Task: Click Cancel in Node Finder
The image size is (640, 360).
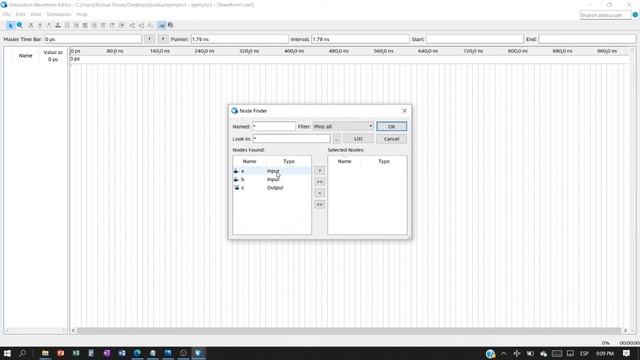Action: (x=391, y=139)
